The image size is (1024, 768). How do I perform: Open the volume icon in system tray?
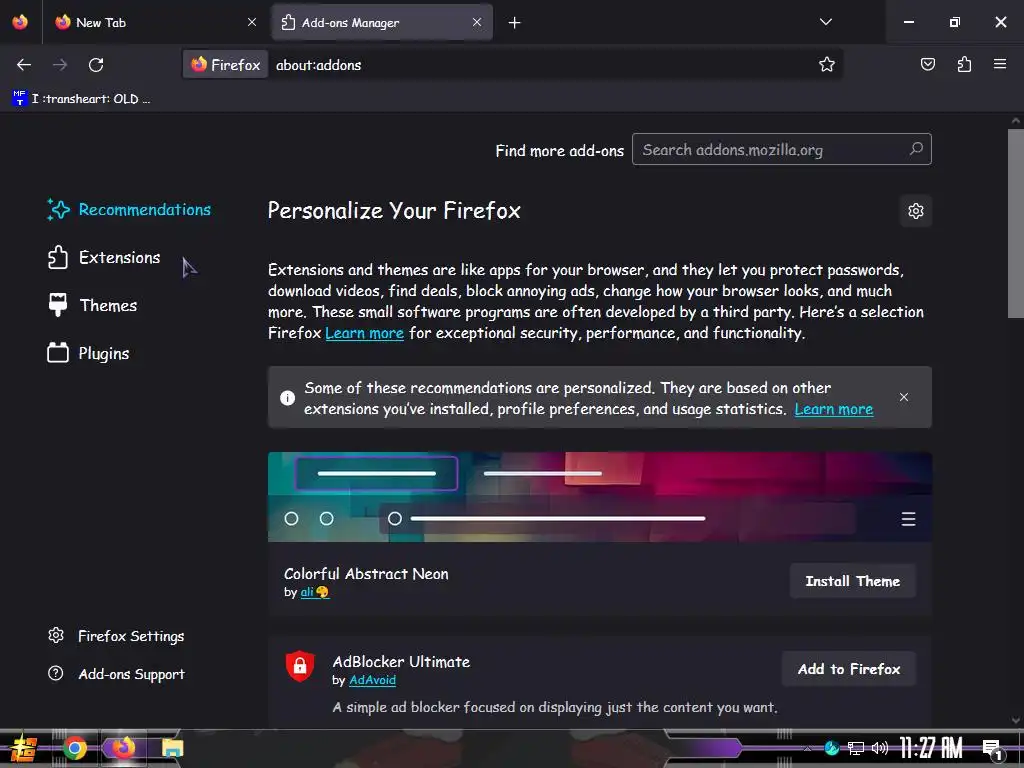tap(880, 748)
